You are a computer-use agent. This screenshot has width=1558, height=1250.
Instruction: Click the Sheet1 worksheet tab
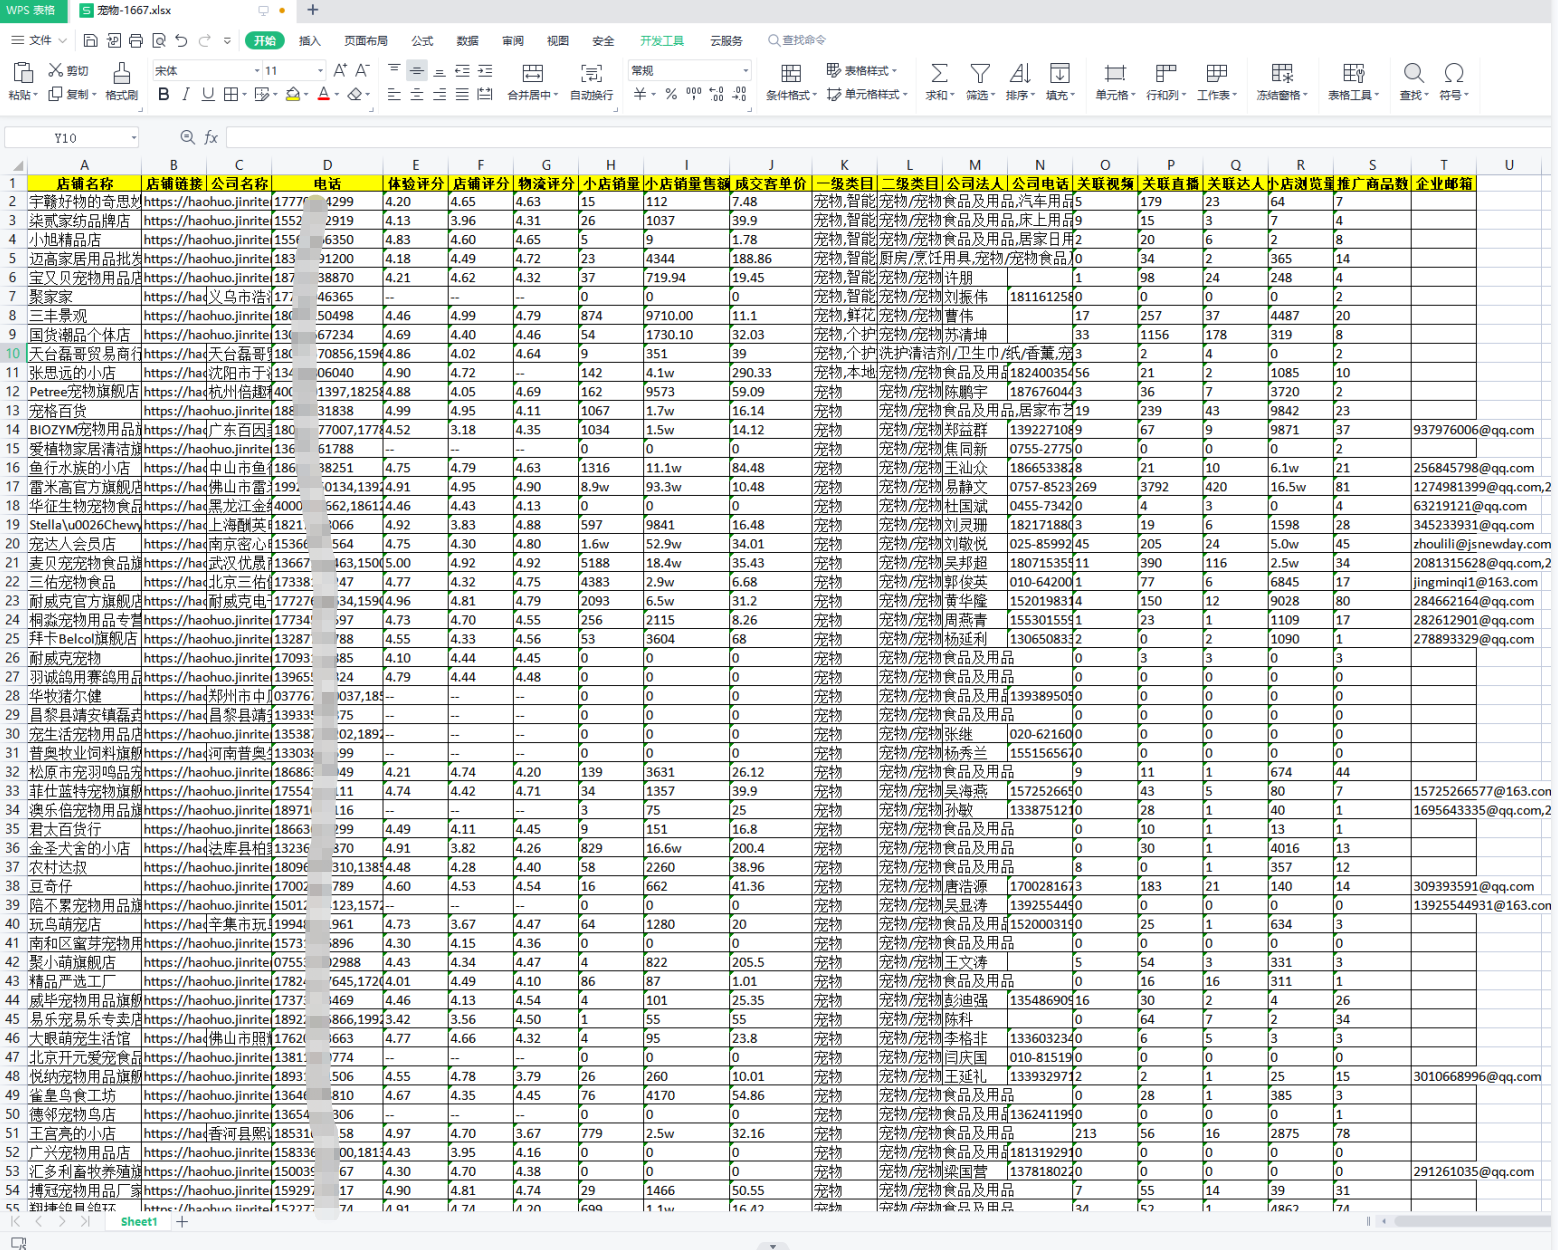pyautogui.click(x=138, y=1221)
